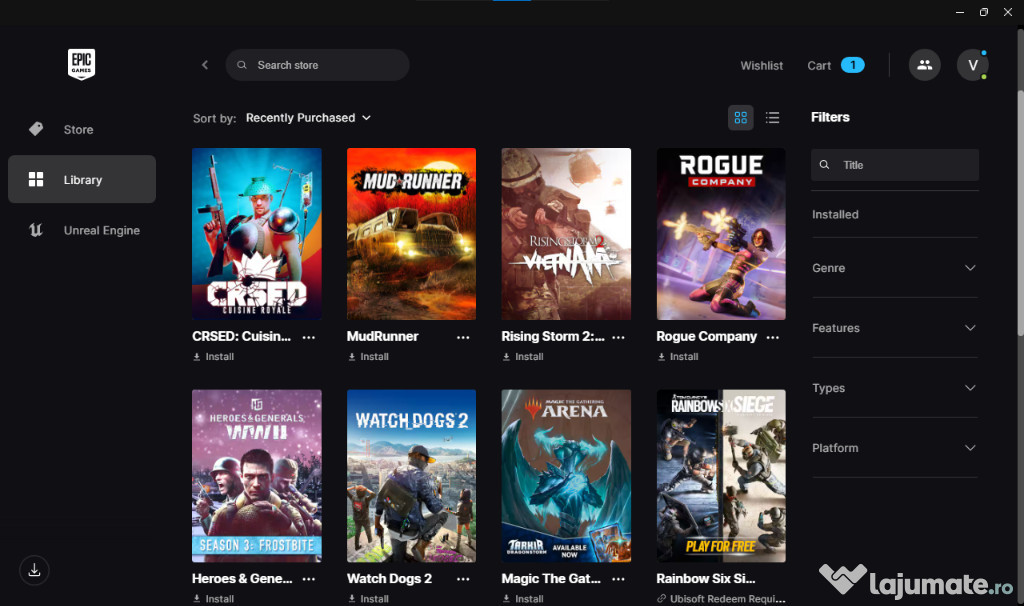Screen dimensions: 1024x606
Task: Open the downloads icon
Action: 35,570
